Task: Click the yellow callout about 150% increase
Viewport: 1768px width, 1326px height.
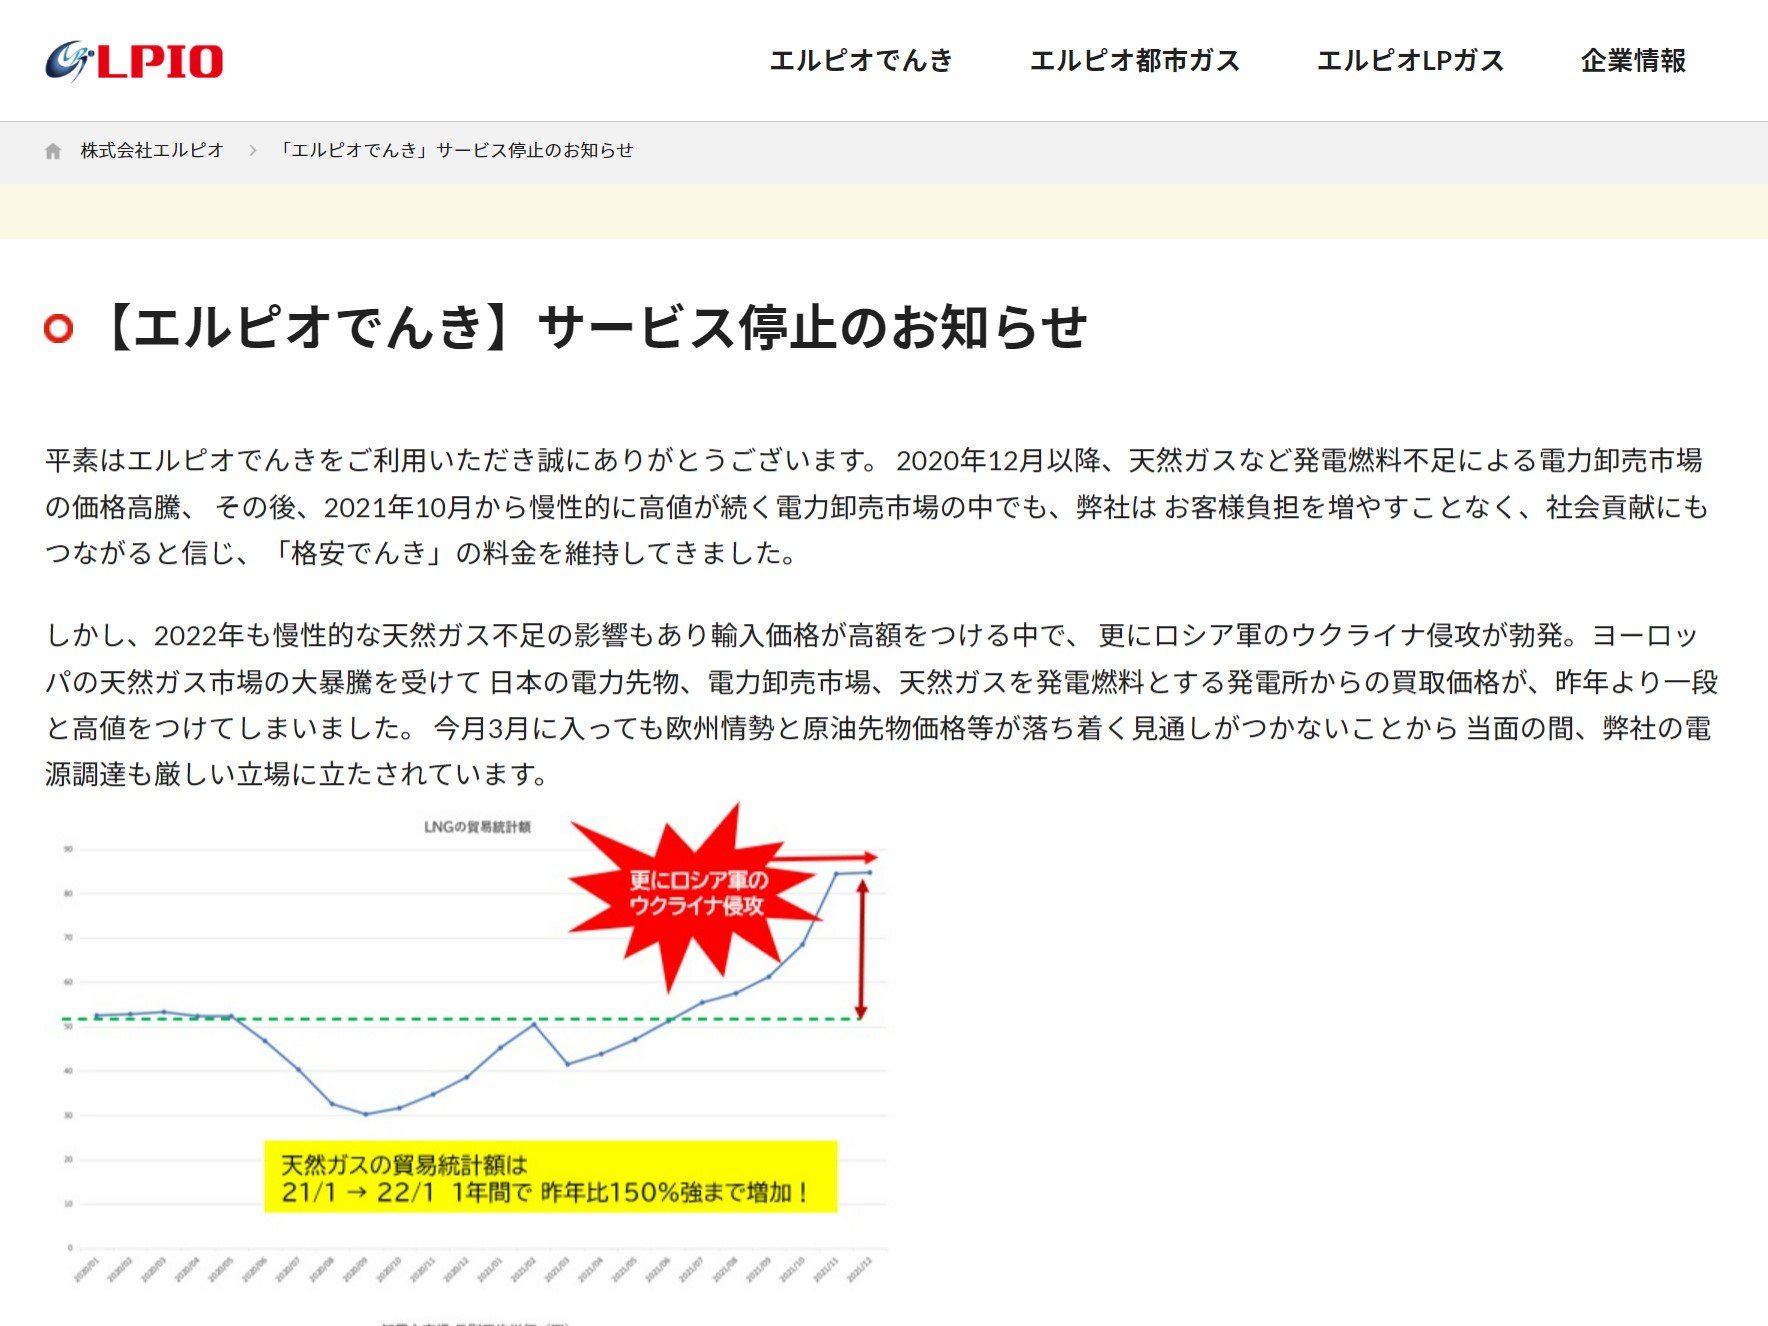Action: click(x=550, y=1177)
